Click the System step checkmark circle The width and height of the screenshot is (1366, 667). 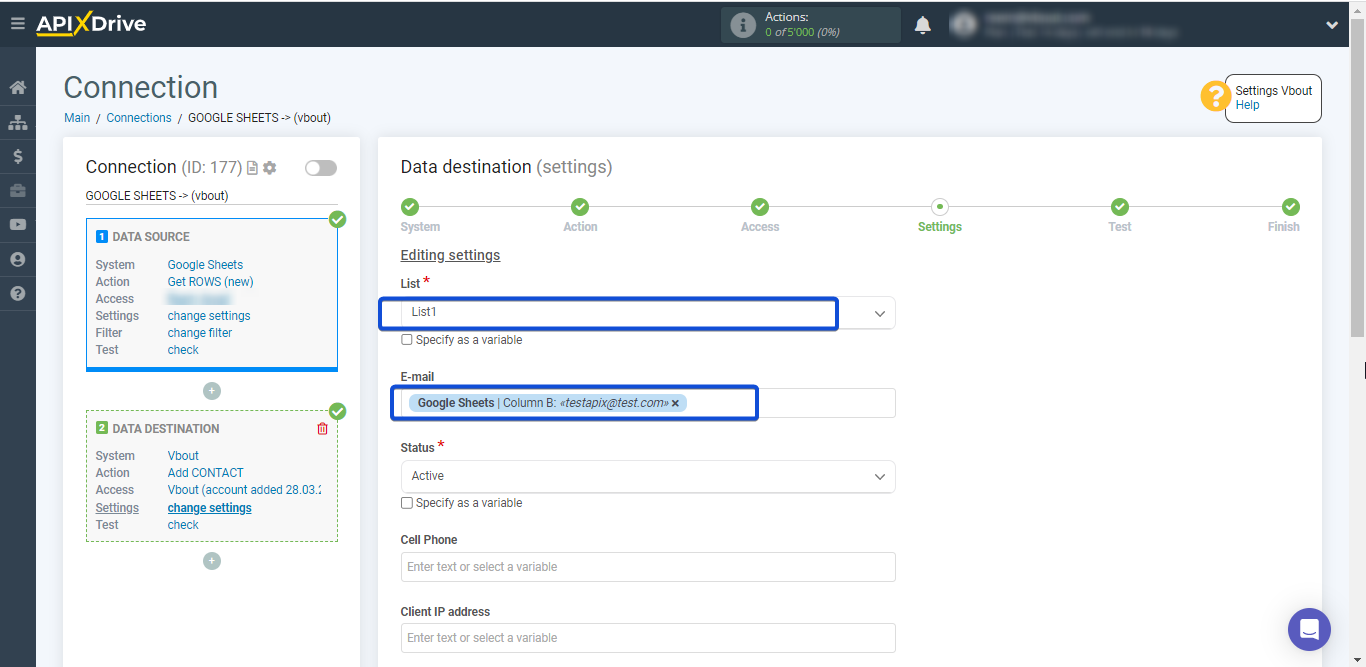(410, 207)
